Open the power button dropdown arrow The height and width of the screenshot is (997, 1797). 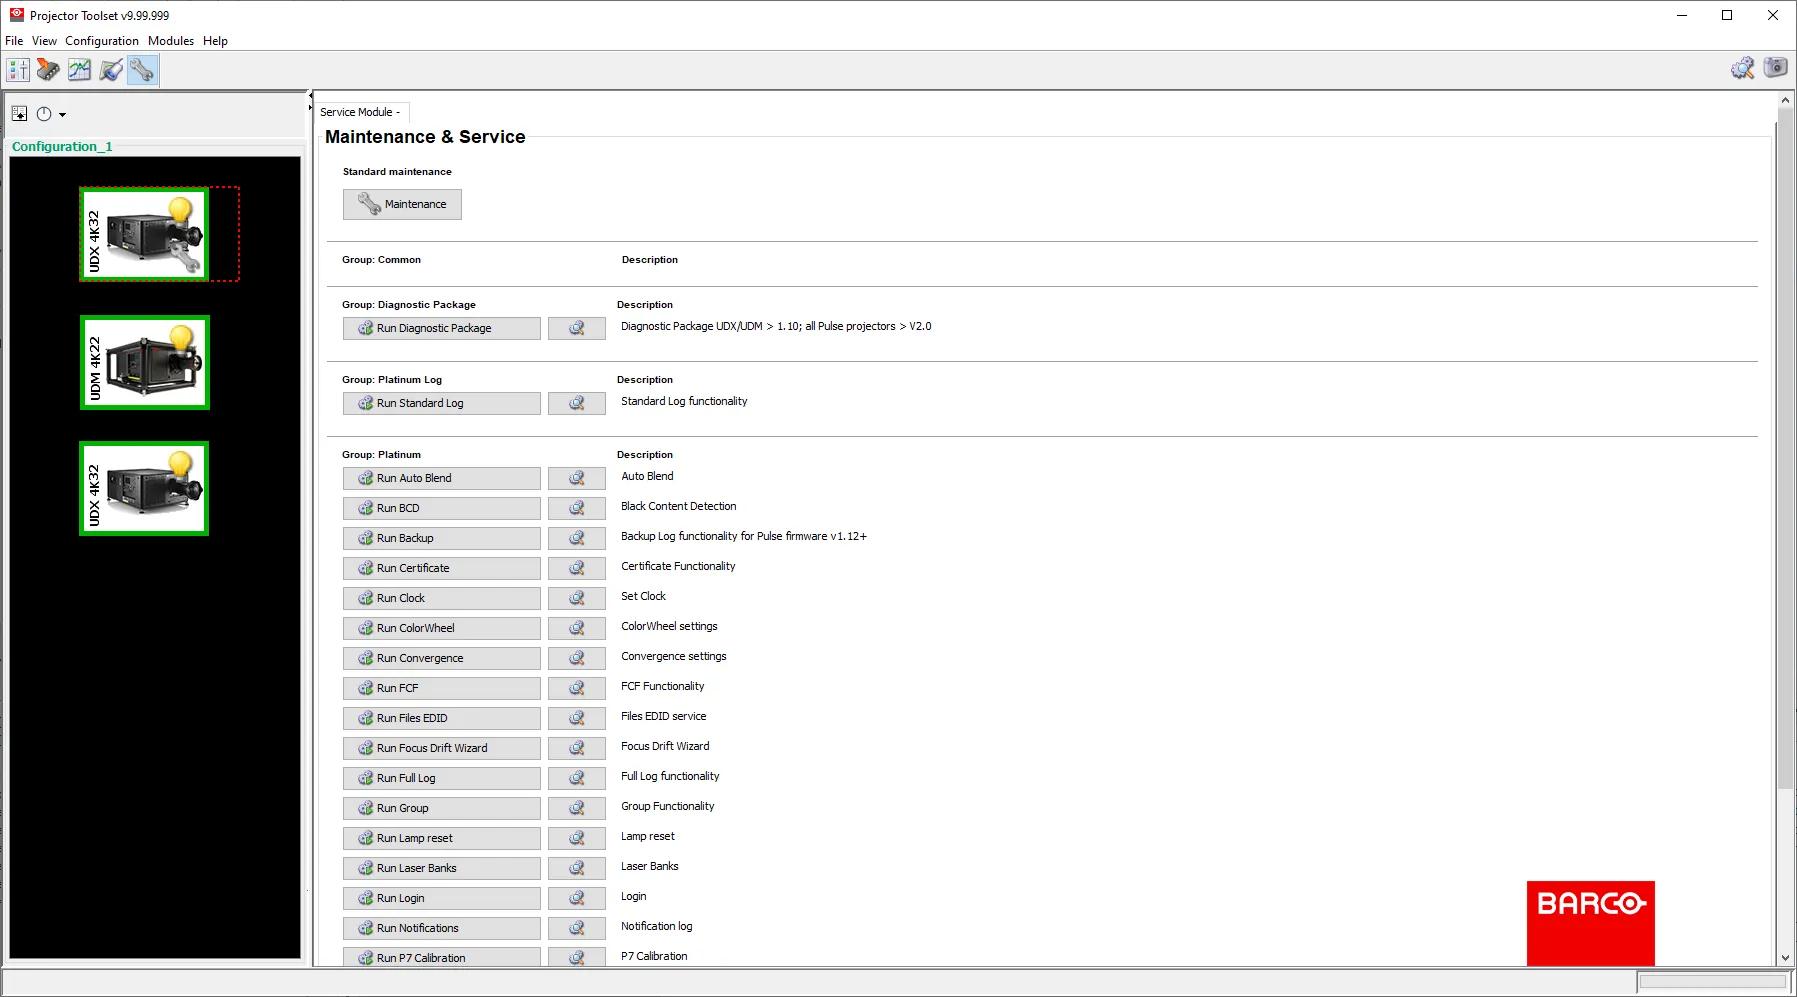coord(62,115)
